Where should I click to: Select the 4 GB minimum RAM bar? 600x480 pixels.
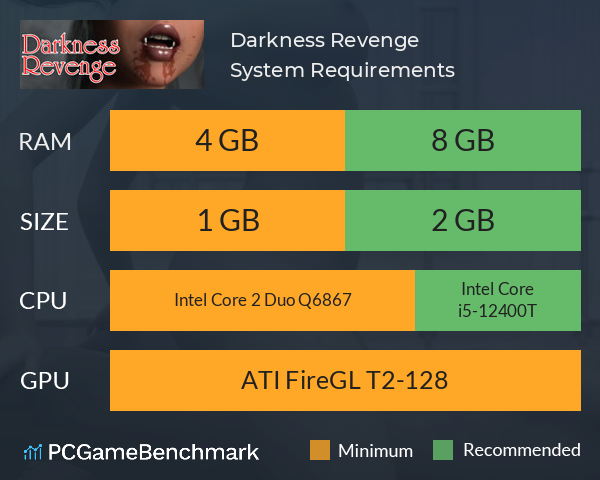click(x=227, y=140)
